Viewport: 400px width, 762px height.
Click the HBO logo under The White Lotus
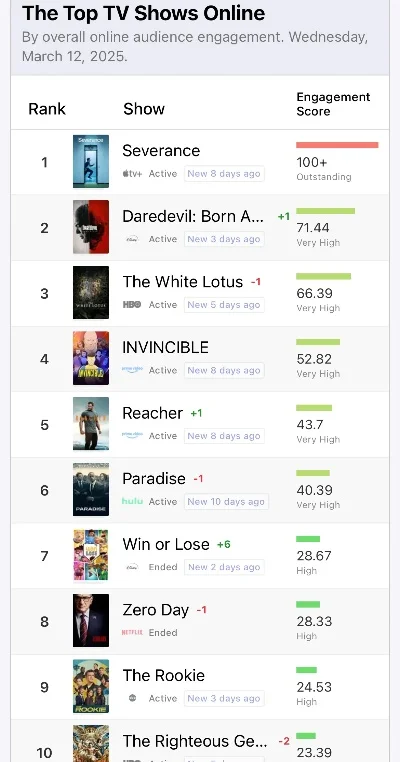pyautogui.click(x=132, y=305)
